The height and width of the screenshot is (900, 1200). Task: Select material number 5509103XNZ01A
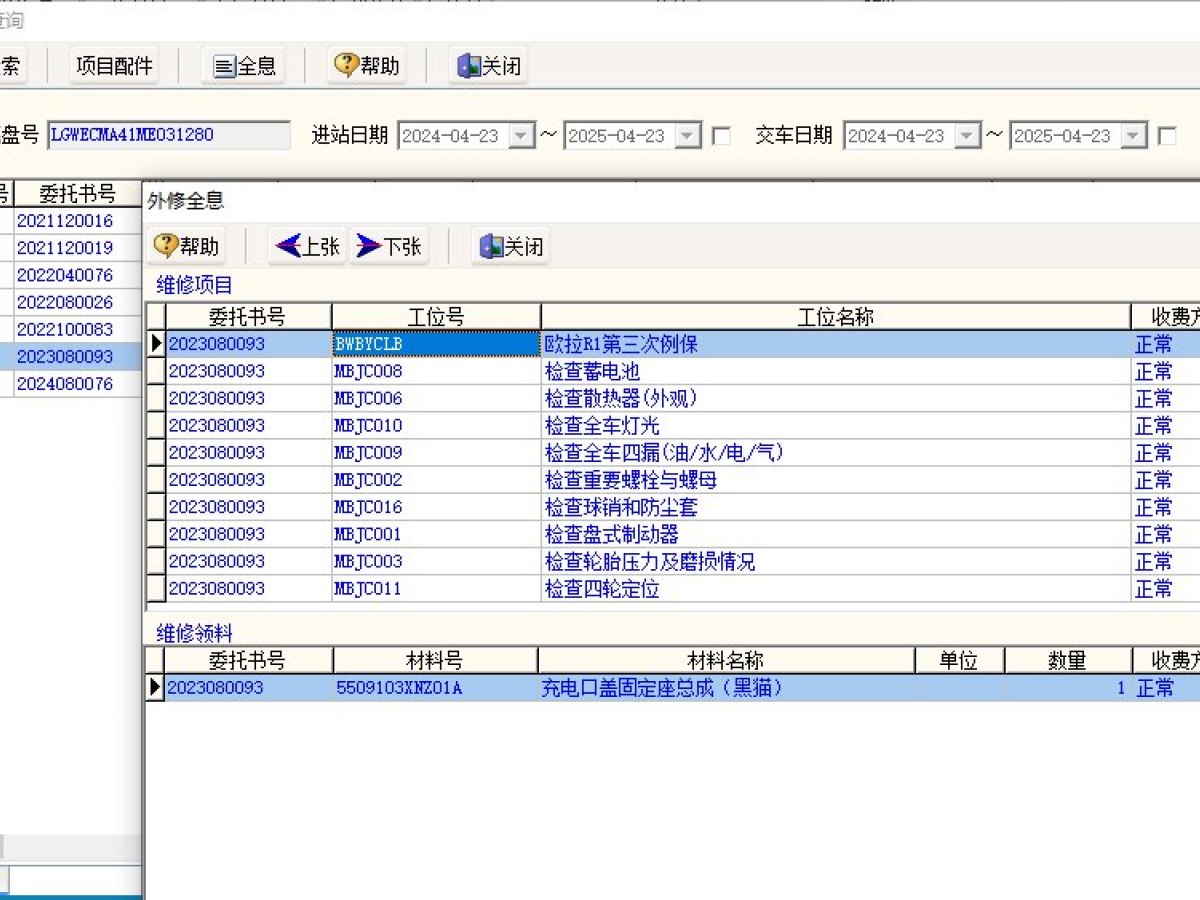tap(435, 688)
